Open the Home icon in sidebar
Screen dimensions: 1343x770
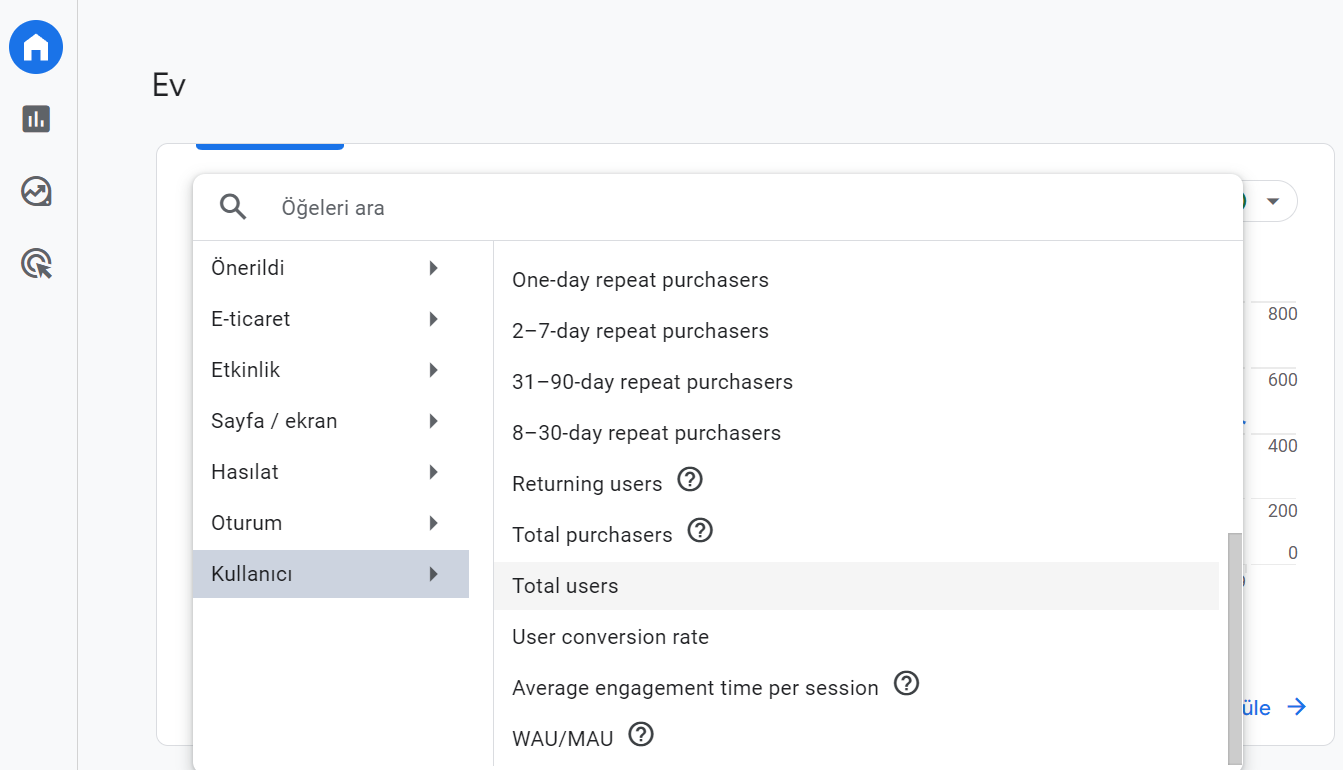[x=36, y=47]
